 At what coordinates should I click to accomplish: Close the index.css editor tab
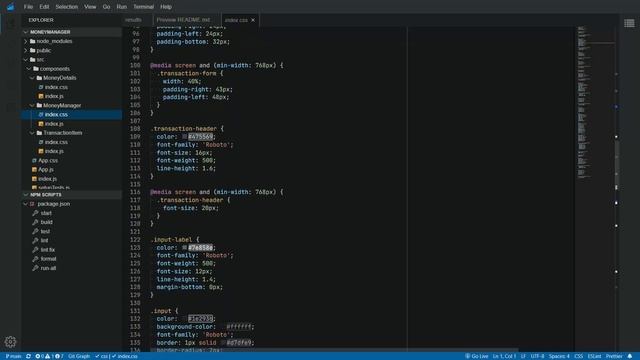pyautogui.click(x=253, y=20)
